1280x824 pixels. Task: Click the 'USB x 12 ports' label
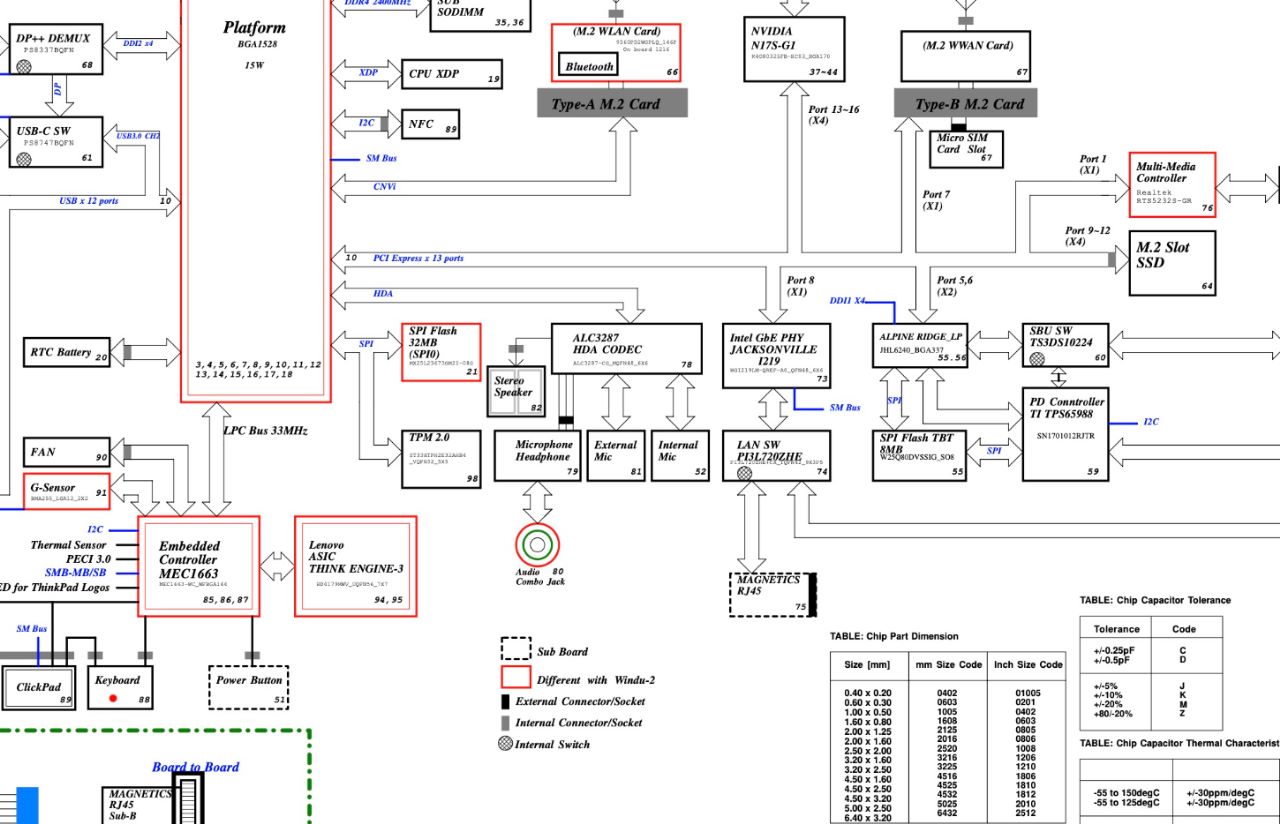click(88, 201)
